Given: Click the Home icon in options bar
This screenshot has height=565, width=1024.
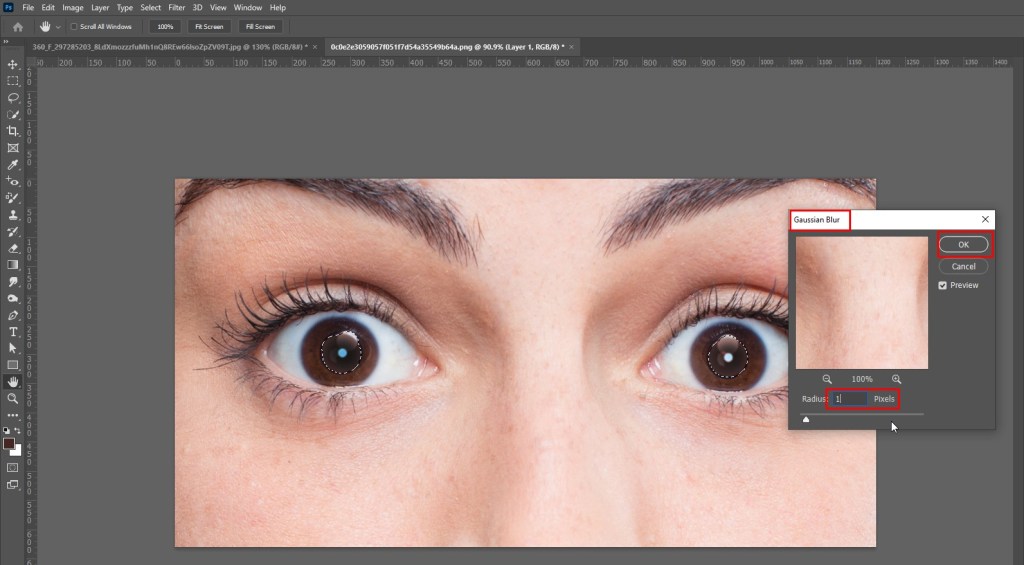Looking at the screenshot, I should [x=16, y=26].
